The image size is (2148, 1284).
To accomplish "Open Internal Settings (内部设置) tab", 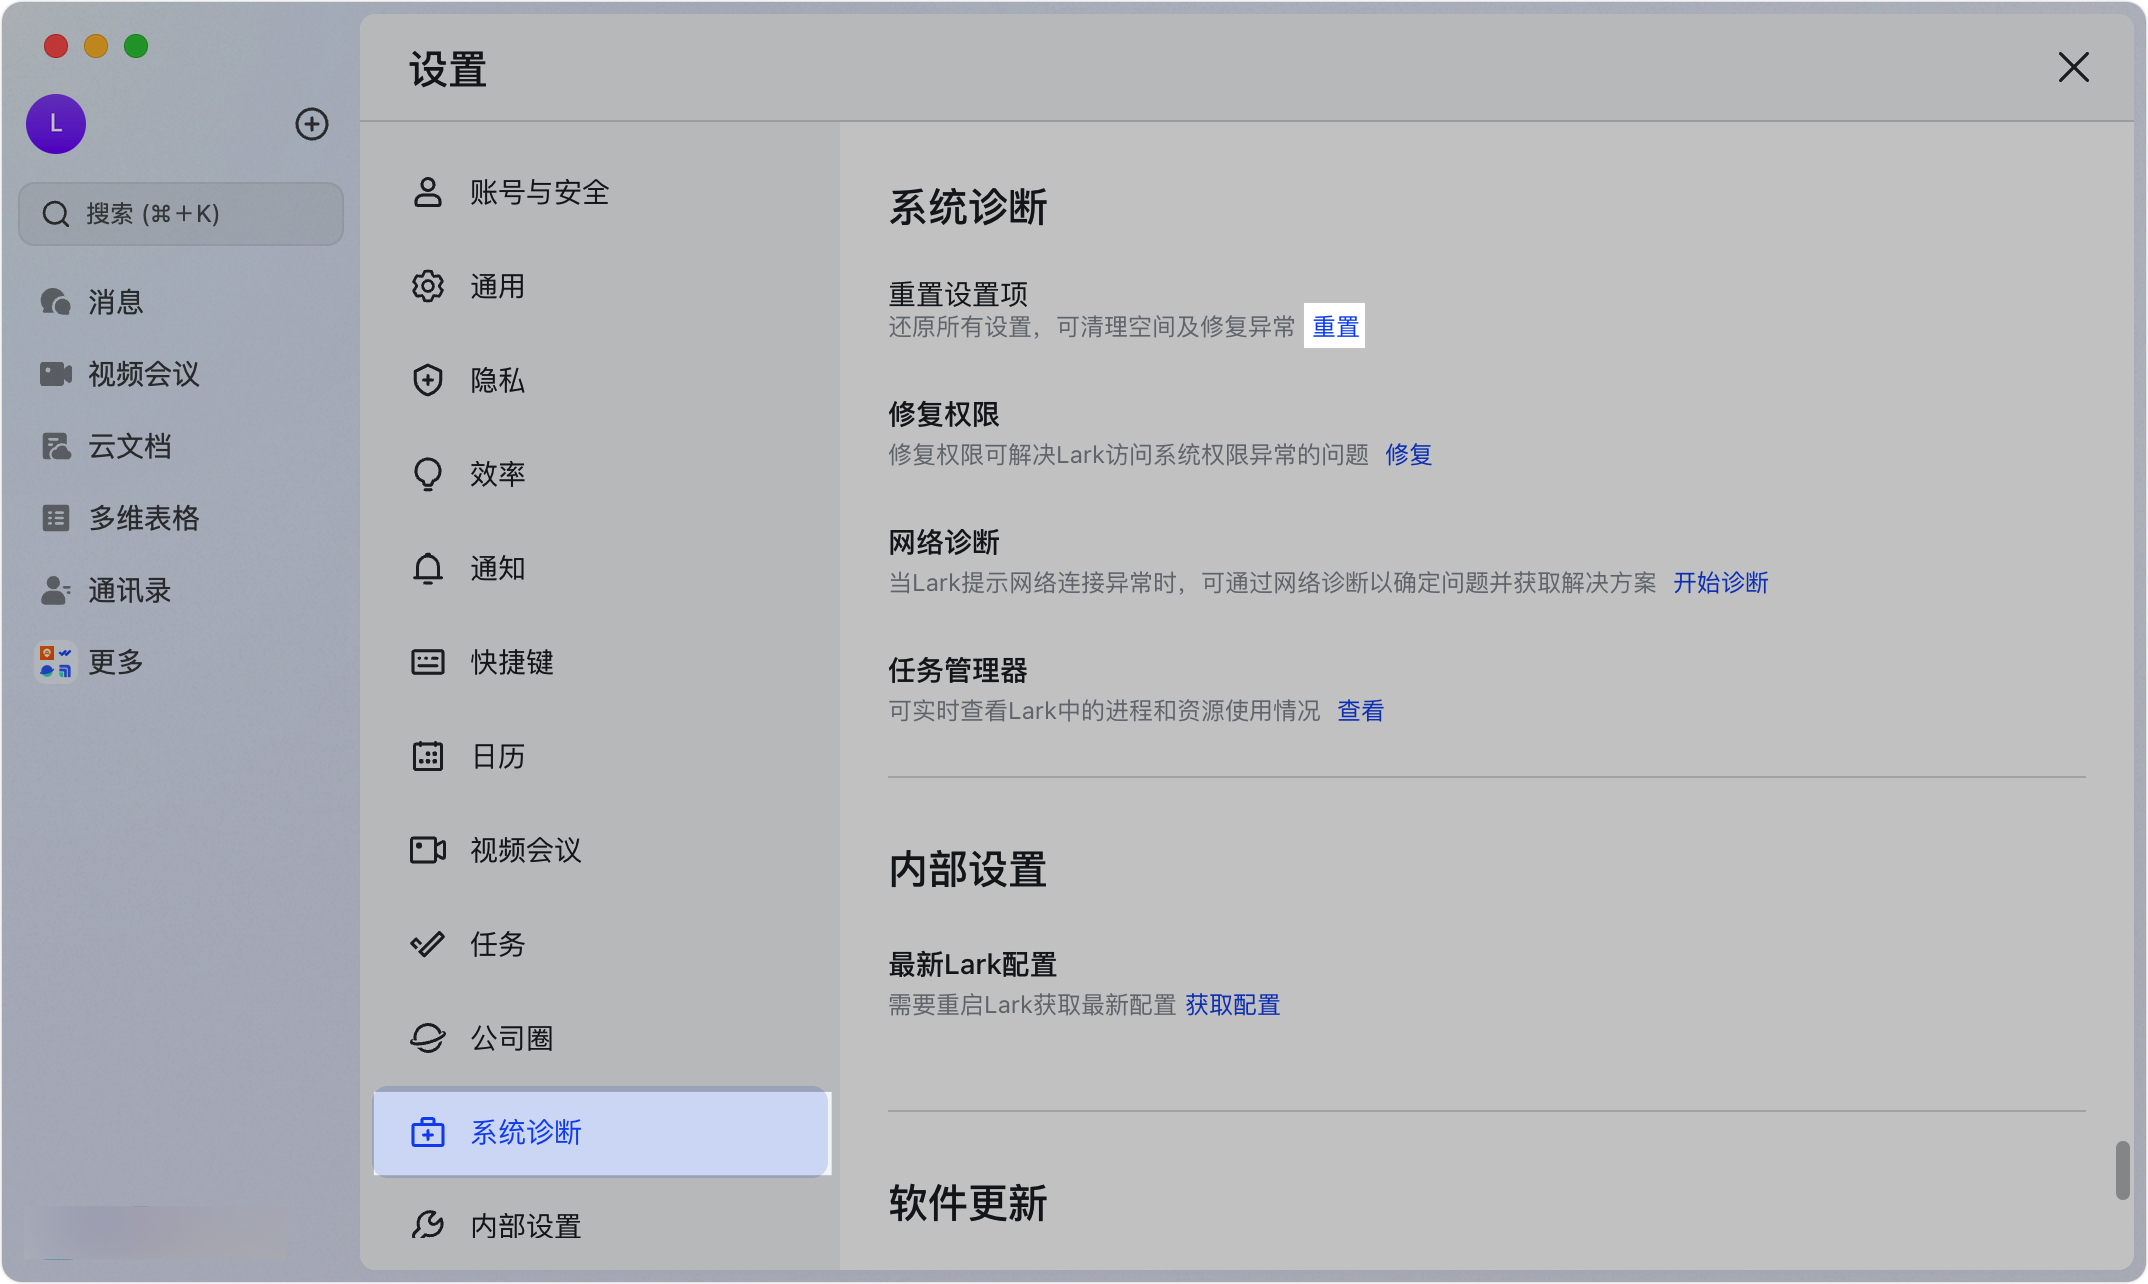I will point(525,1226).
